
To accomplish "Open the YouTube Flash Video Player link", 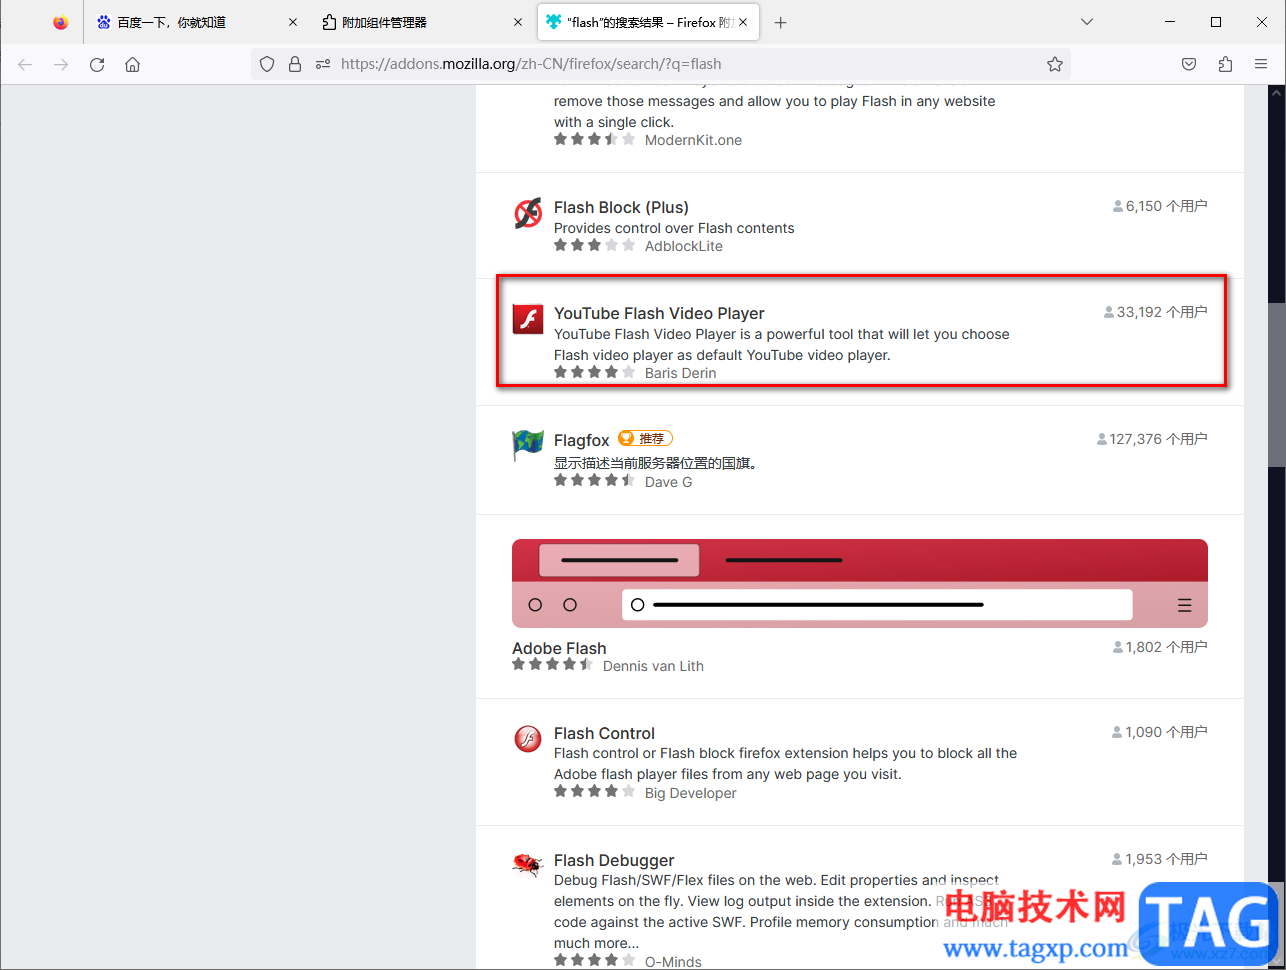I will coord(659,313).
